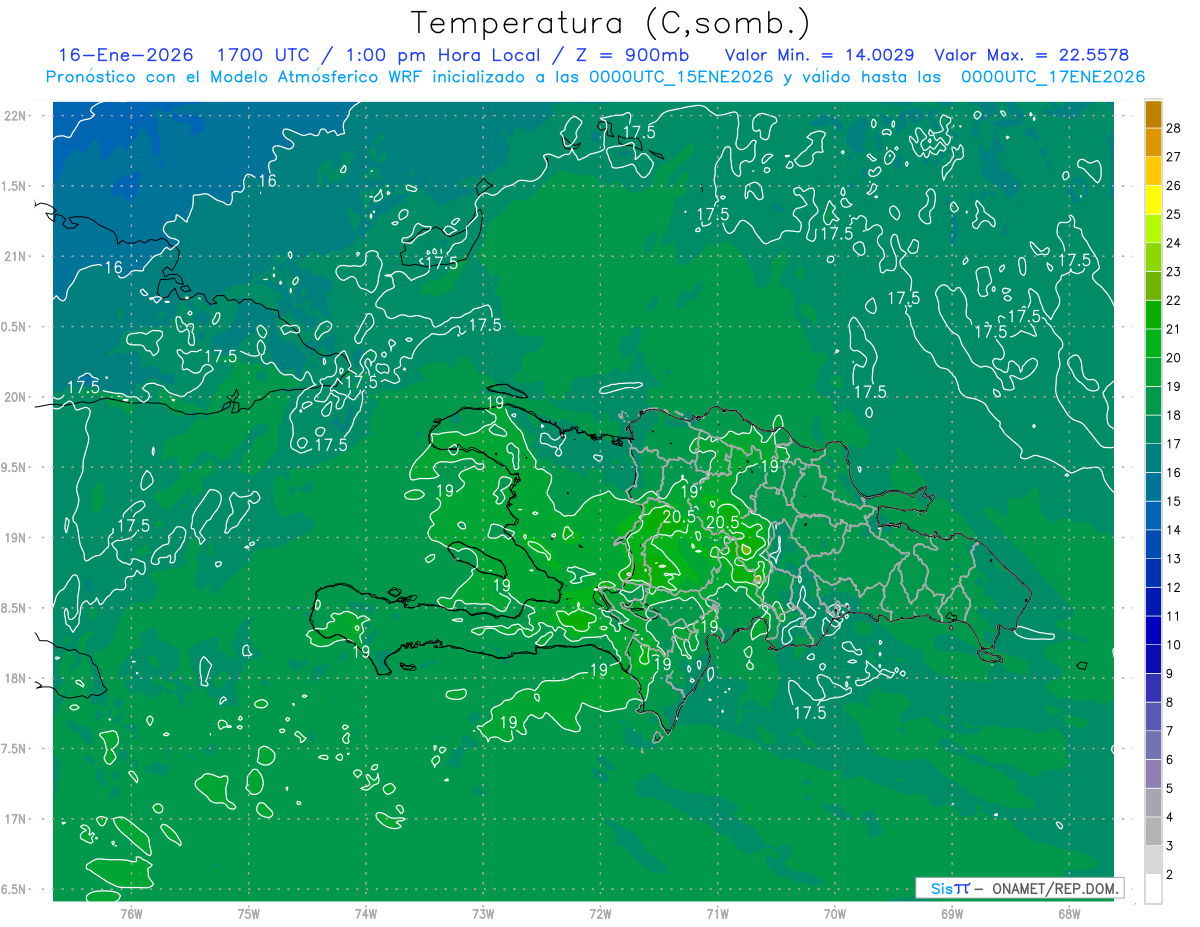Click the orange swatch between 27 and 28
Image resolution: width=1200 pixels, height=927 pixels.
1153,142
